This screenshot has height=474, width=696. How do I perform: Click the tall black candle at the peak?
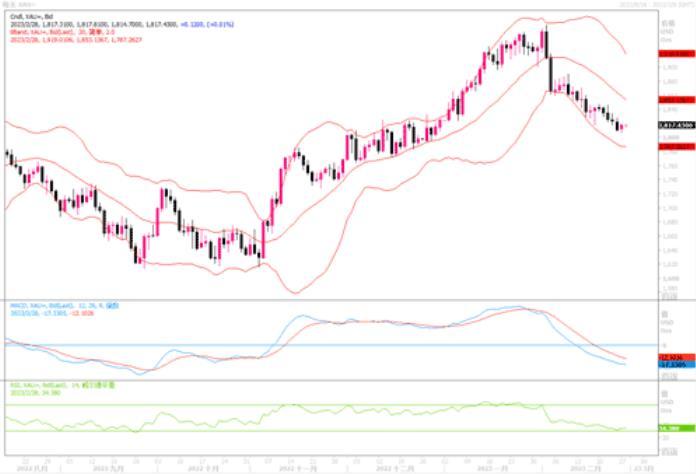(x=548, y=62)
